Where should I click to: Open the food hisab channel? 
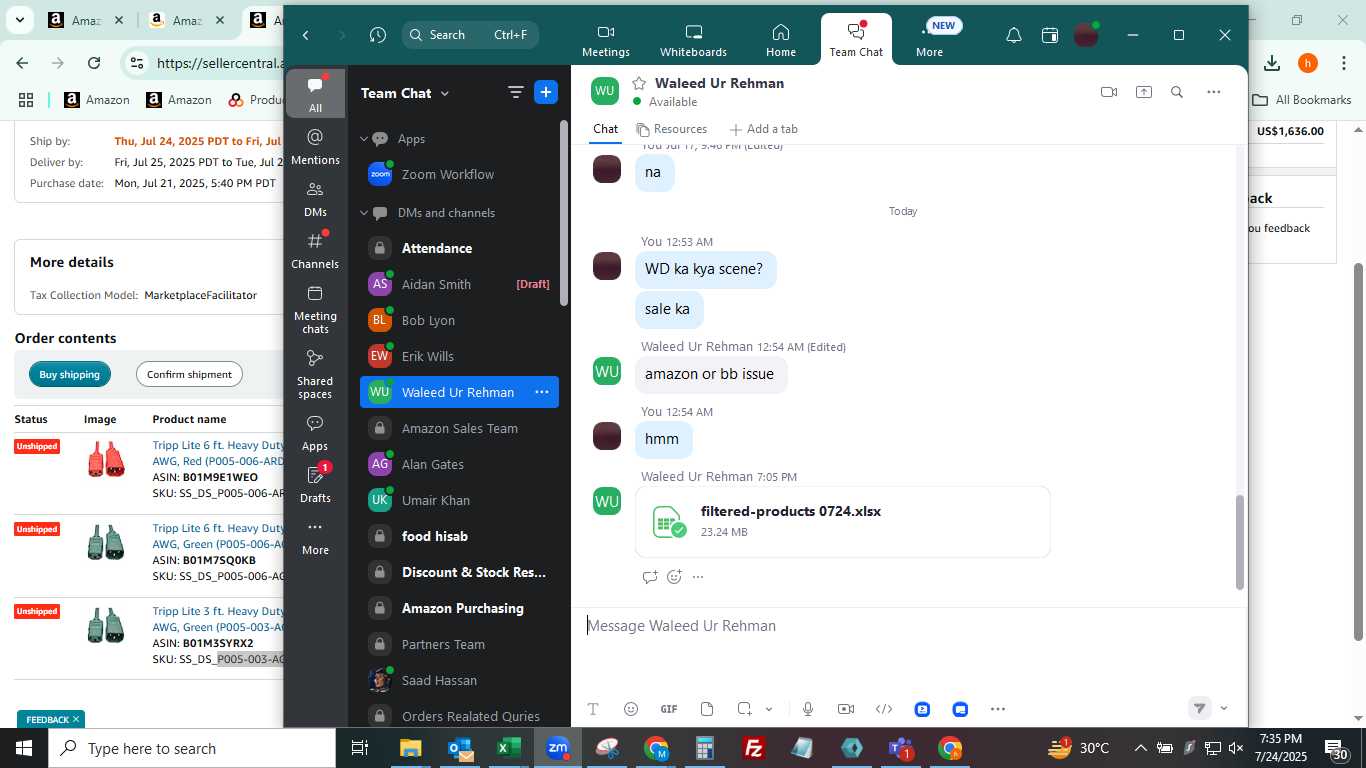point(459,536)
